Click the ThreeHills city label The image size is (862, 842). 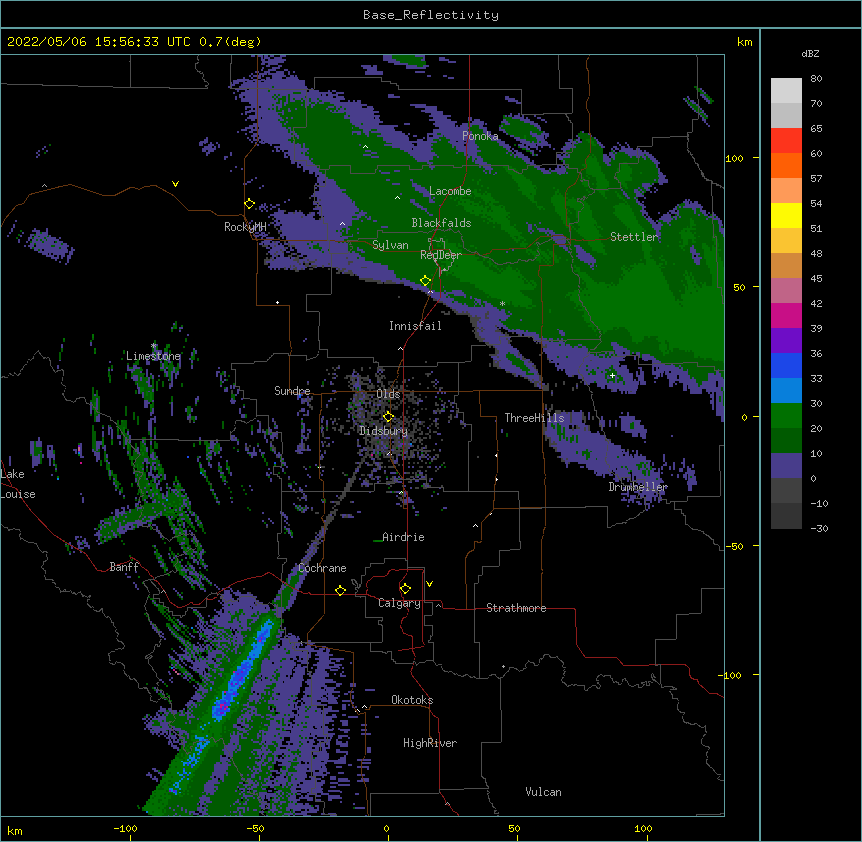click(x=534, y=418)
